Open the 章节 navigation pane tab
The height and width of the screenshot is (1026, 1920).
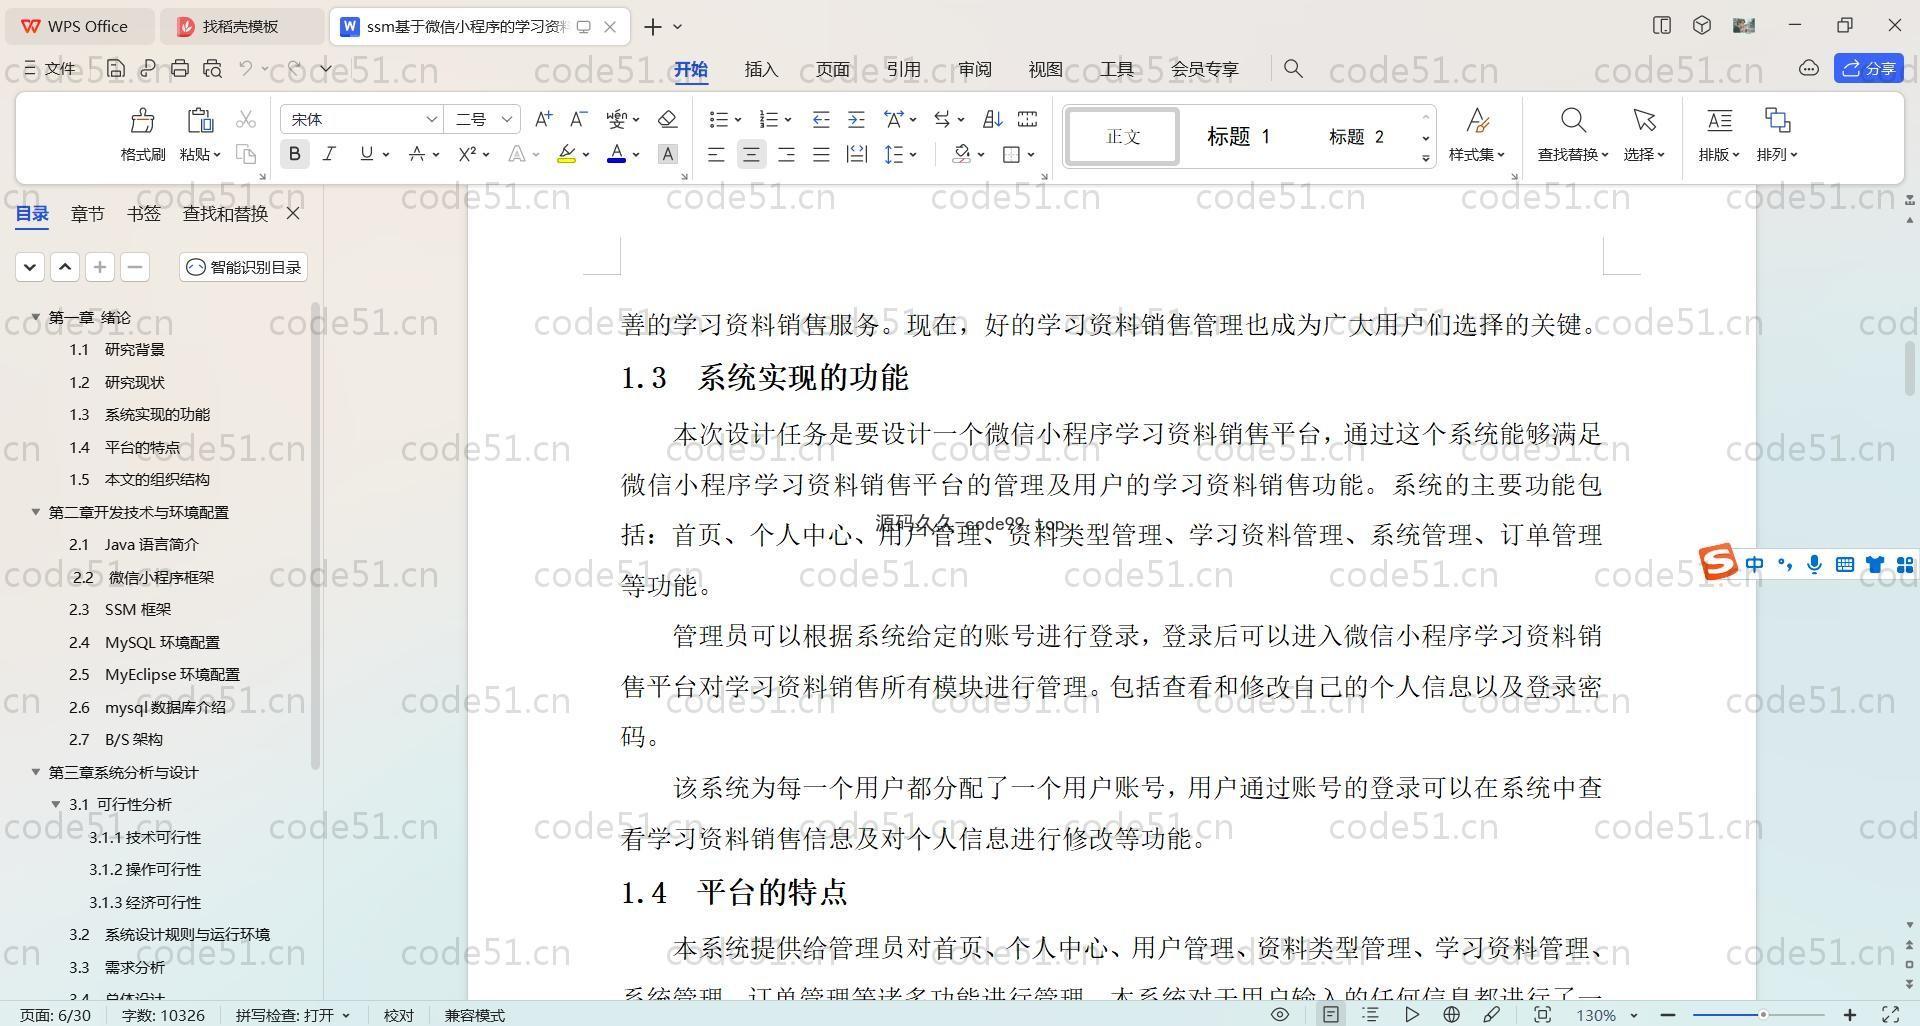pyautogui.click(x=87, y=213)
